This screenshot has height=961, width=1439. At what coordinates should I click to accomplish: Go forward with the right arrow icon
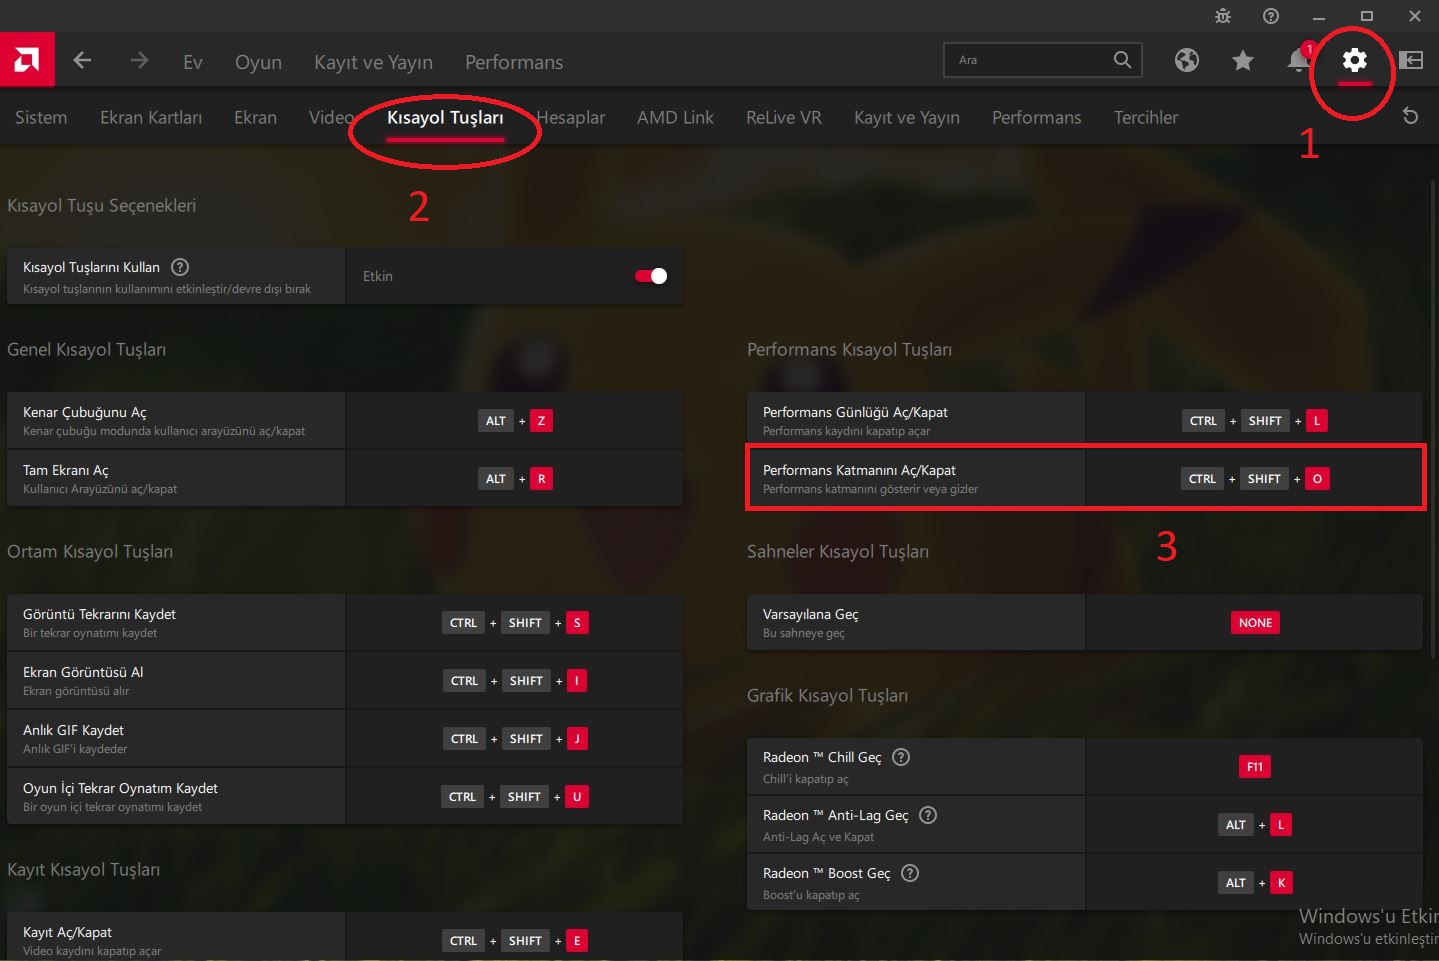click(139, 60)
